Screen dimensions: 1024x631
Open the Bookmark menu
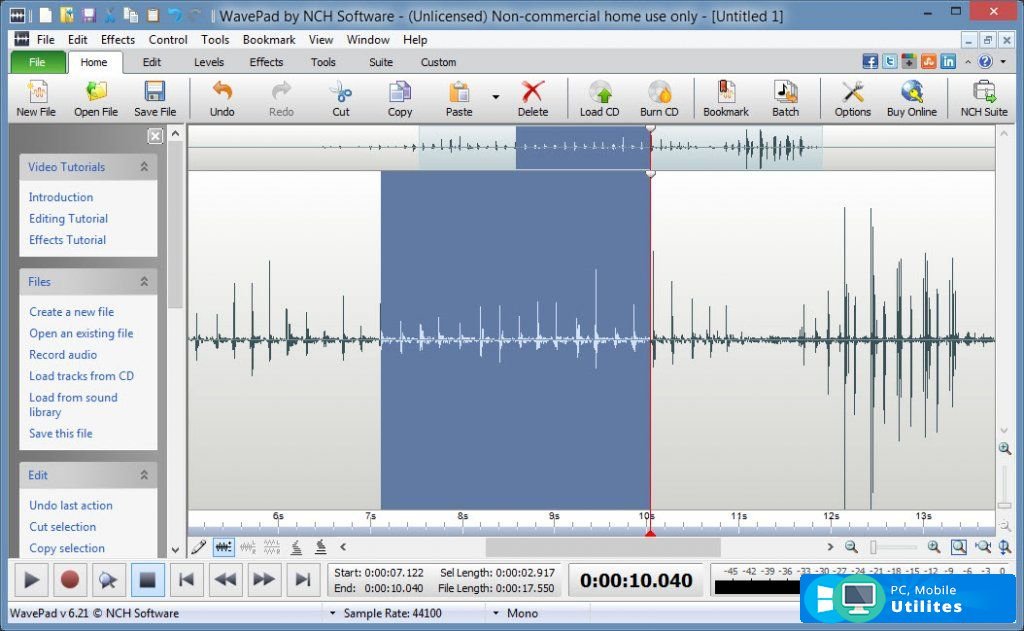click(x=269, y=40)
